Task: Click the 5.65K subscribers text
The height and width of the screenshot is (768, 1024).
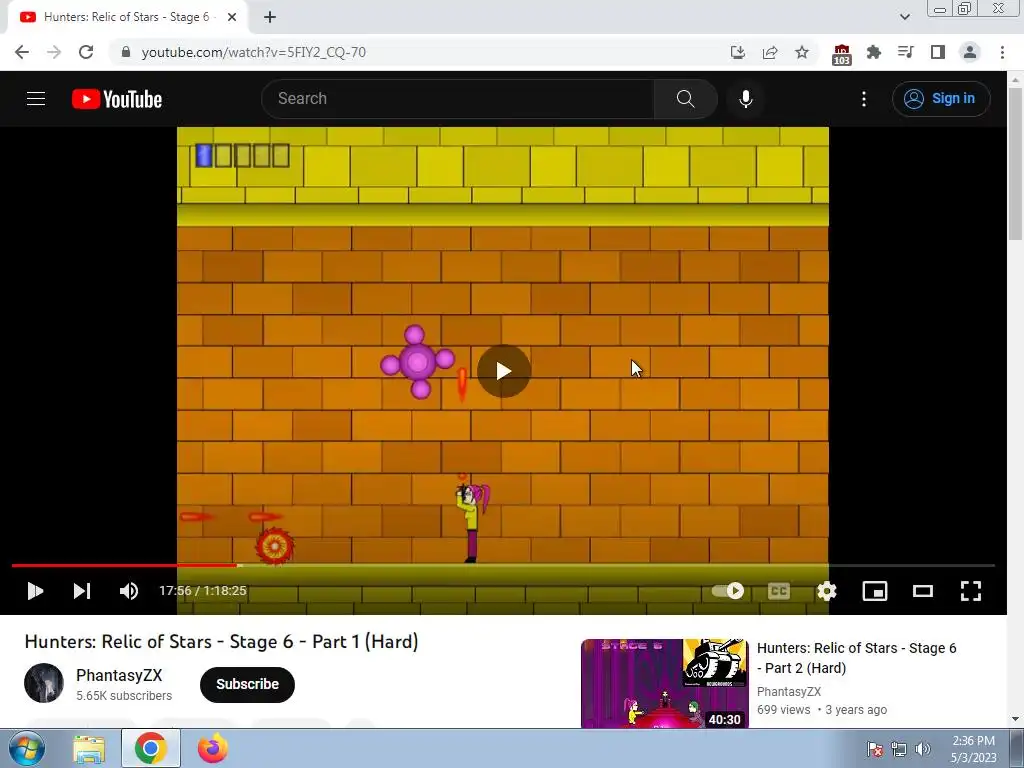Action: (x=124, y=696)
